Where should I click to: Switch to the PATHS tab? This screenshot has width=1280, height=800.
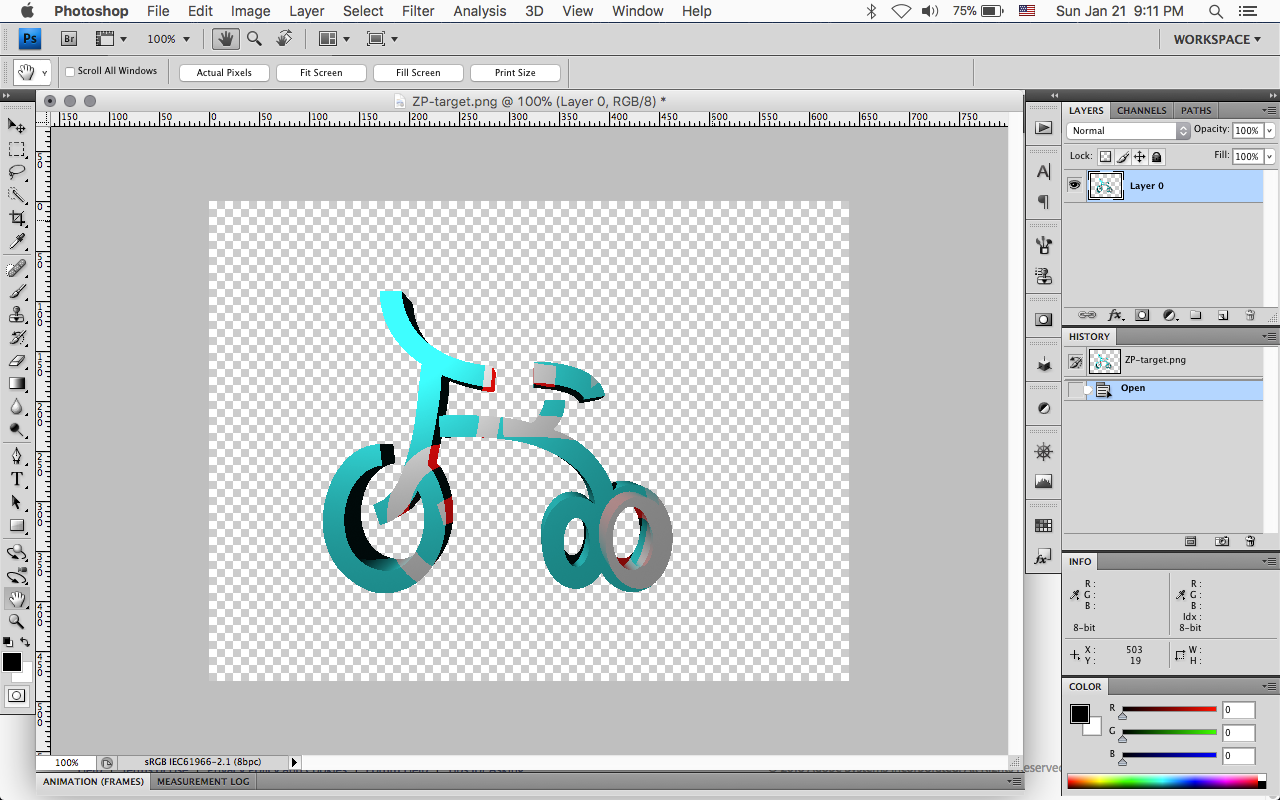click(1196, 111)
